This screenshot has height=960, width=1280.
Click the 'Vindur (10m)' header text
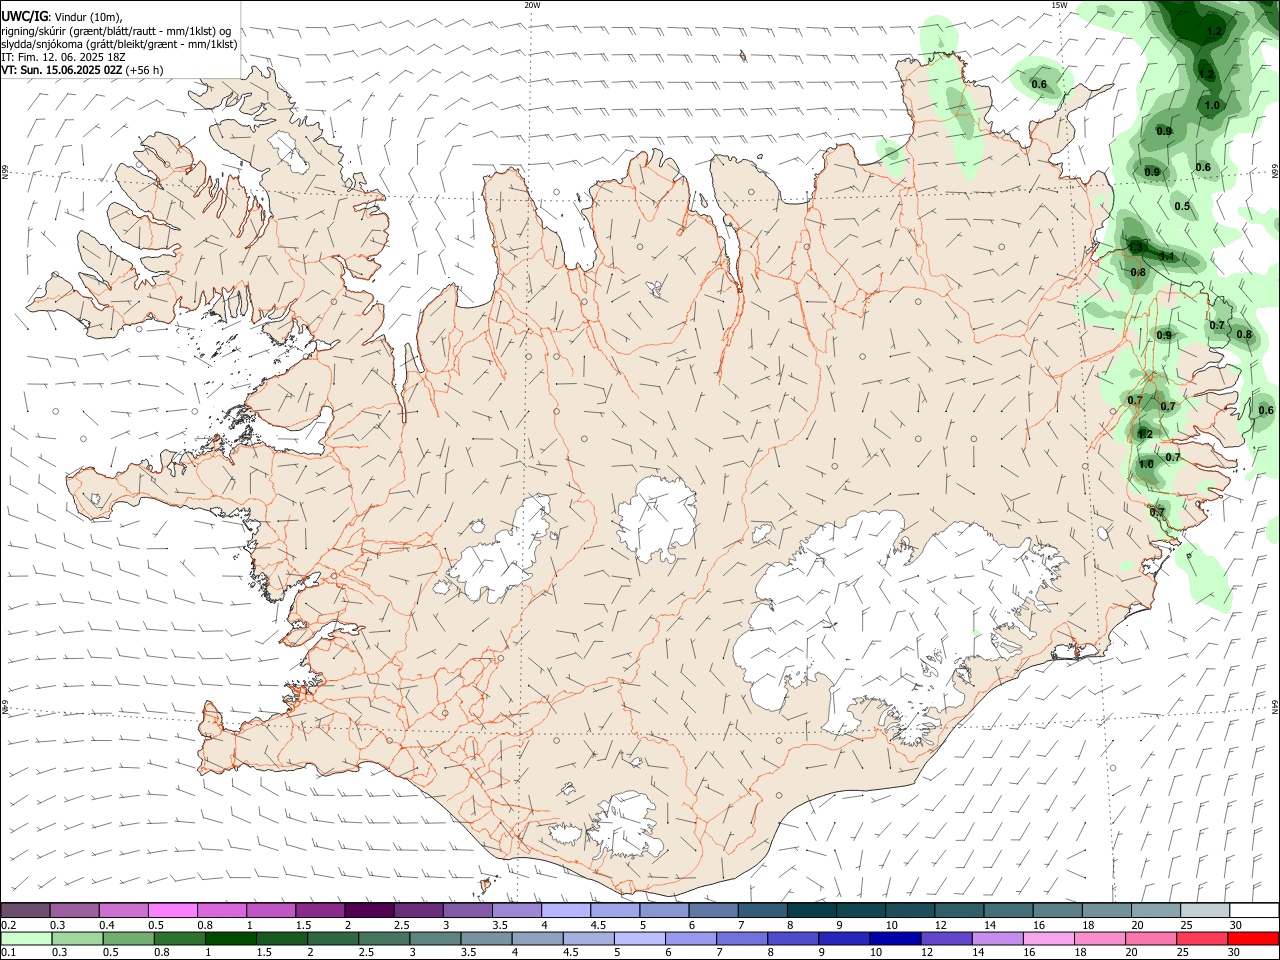89,17
